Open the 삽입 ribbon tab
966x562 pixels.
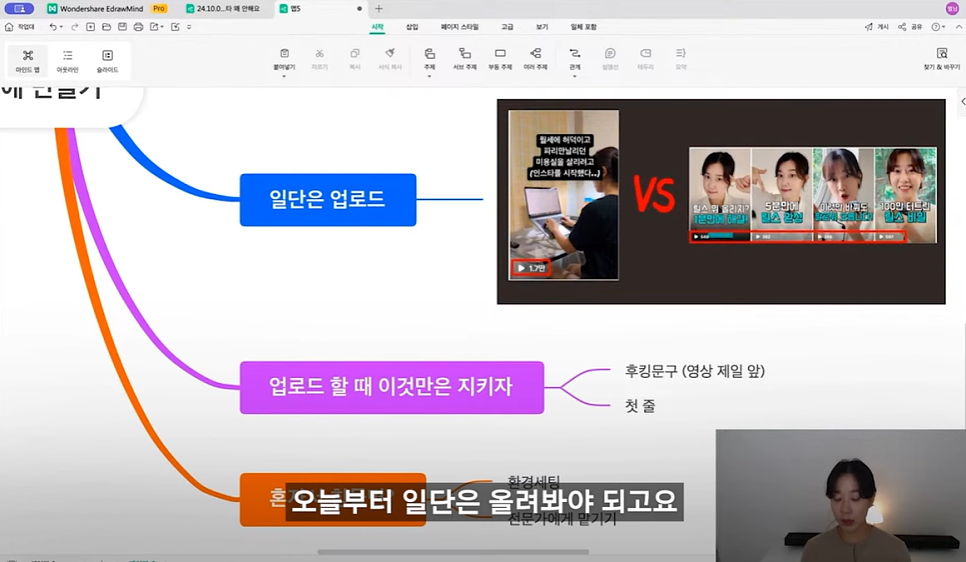412,27
